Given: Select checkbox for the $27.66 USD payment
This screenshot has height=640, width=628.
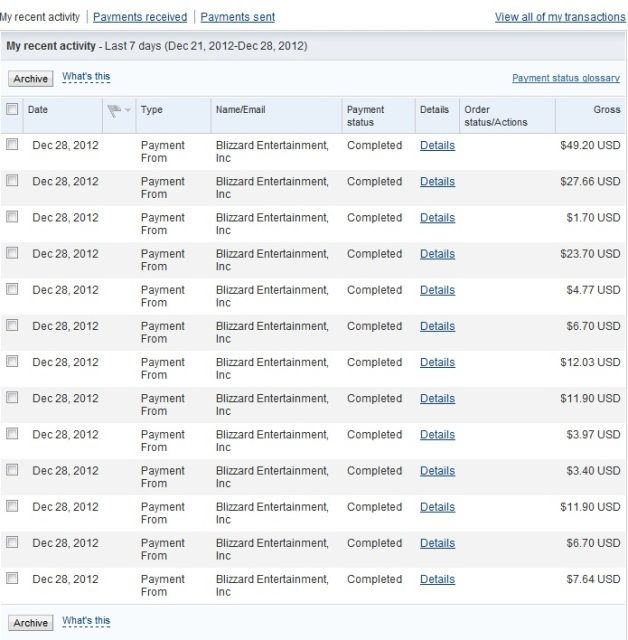Looking at the screenshot, I should pos(12,181).
